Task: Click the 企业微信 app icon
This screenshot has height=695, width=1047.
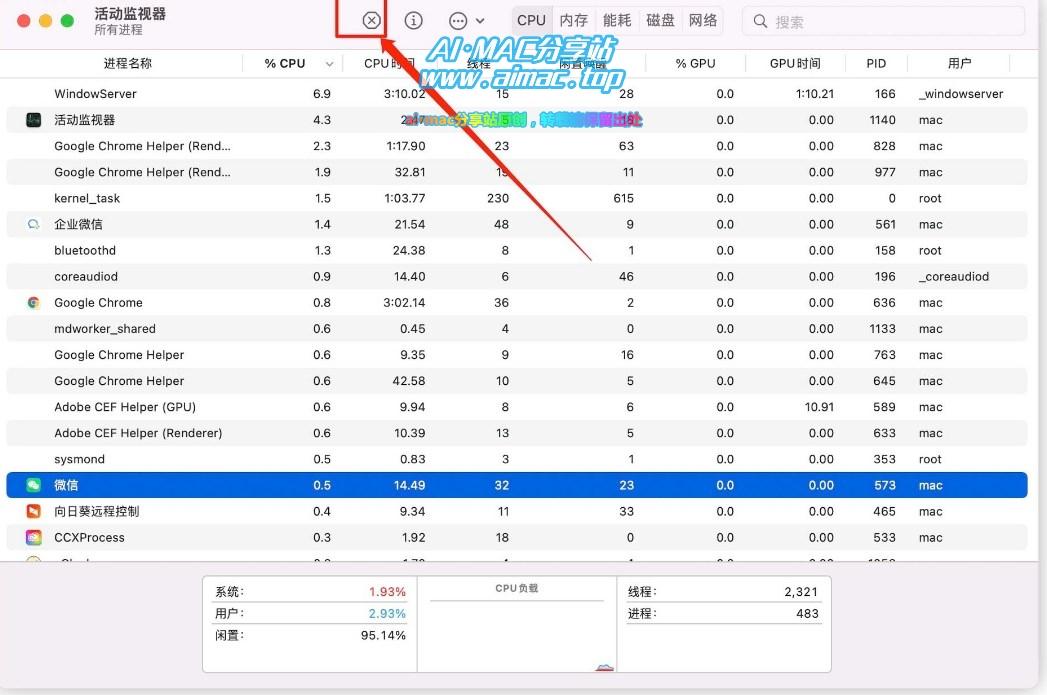Action: [33, 224]
